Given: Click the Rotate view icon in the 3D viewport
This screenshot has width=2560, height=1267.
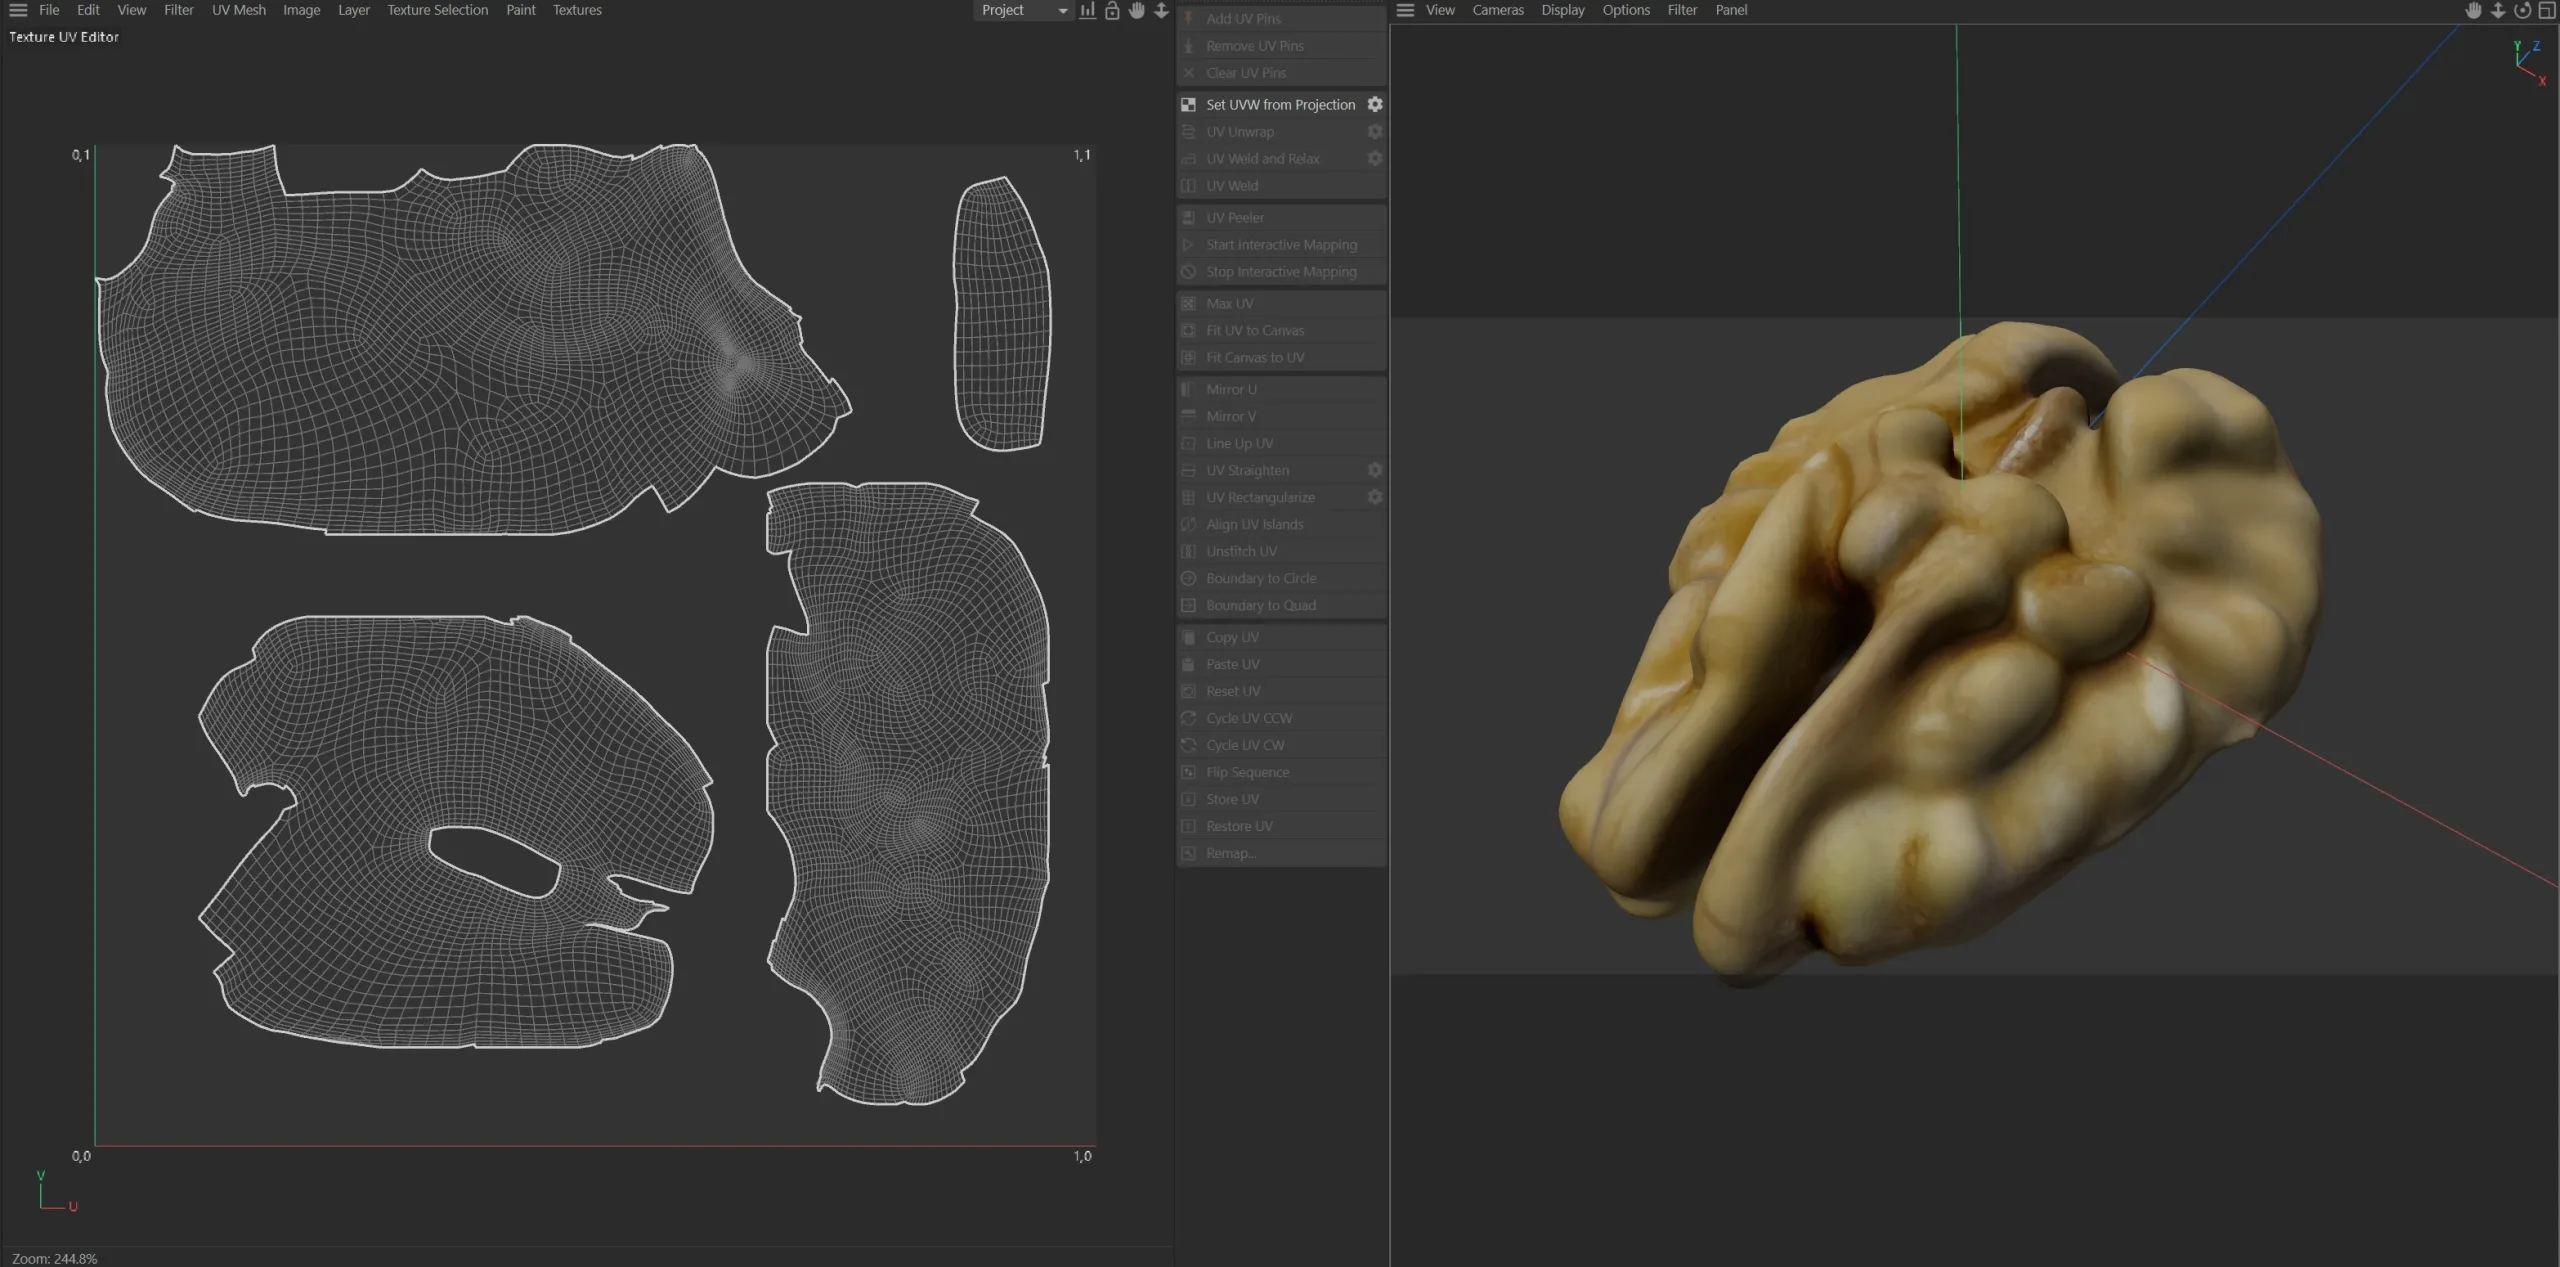Looking at the screenshot, I should pos(2523,10).
